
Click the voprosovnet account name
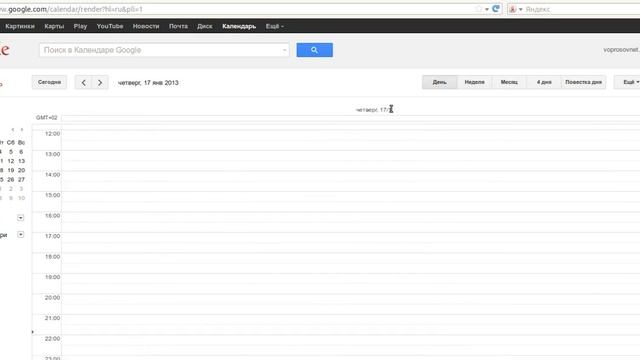tap(621, 50)
